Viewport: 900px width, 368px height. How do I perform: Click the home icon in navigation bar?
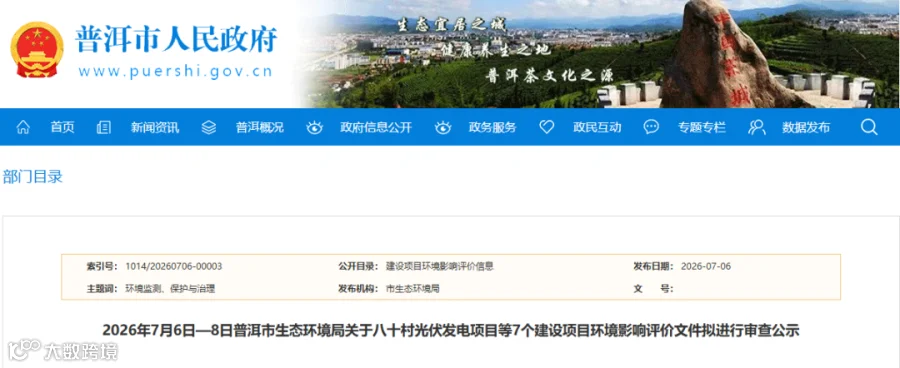pyautogui.click(x=23, y=127)
